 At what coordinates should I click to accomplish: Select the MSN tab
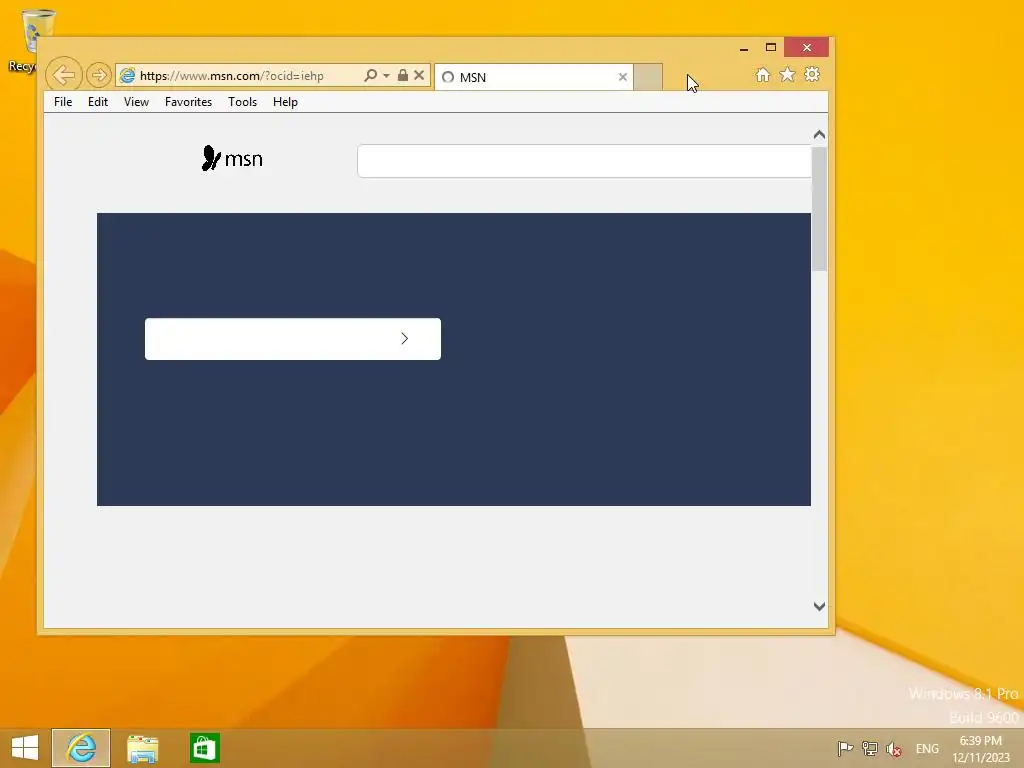coord(534,77)
